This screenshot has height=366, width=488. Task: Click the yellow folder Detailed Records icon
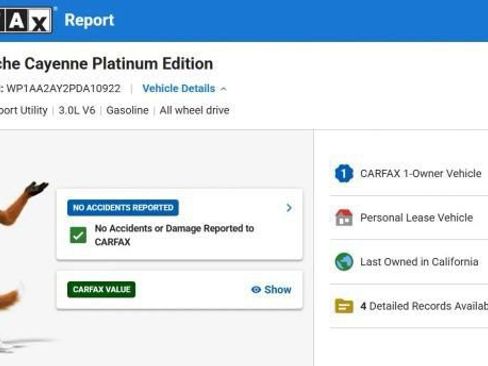click(x=344, y=306)
